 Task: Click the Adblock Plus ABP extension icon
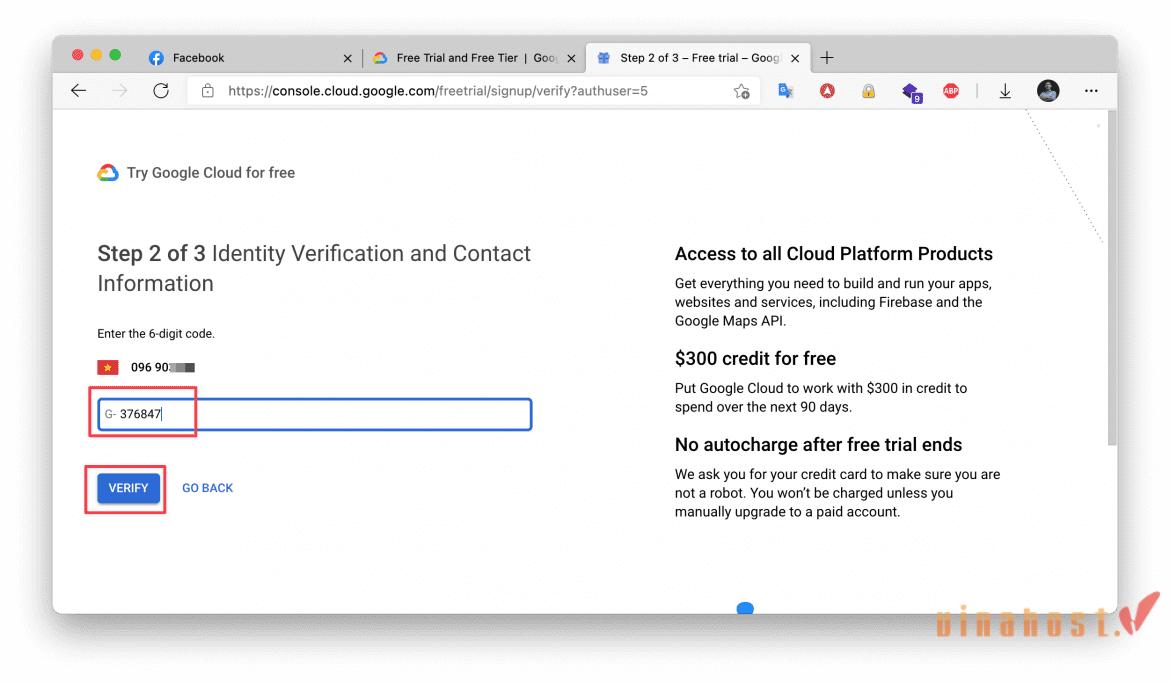[950, 90]
